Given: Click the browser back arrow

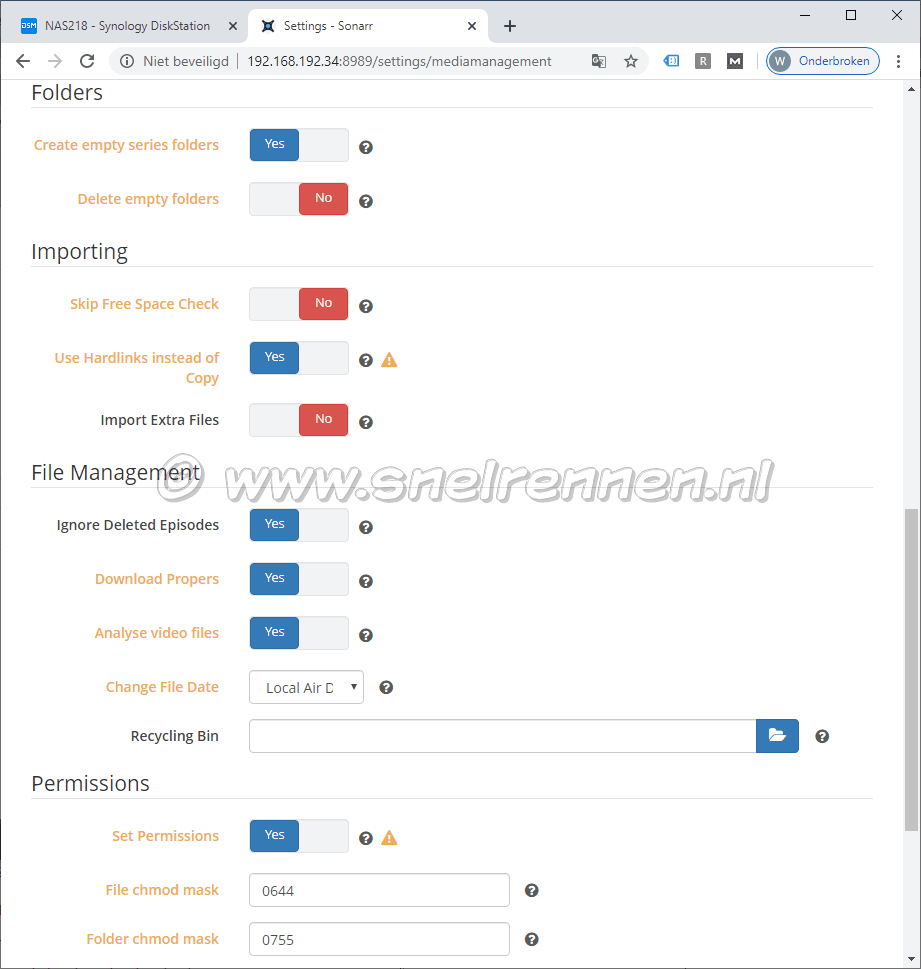Looking at the screenshot, I should click(23, 61).
